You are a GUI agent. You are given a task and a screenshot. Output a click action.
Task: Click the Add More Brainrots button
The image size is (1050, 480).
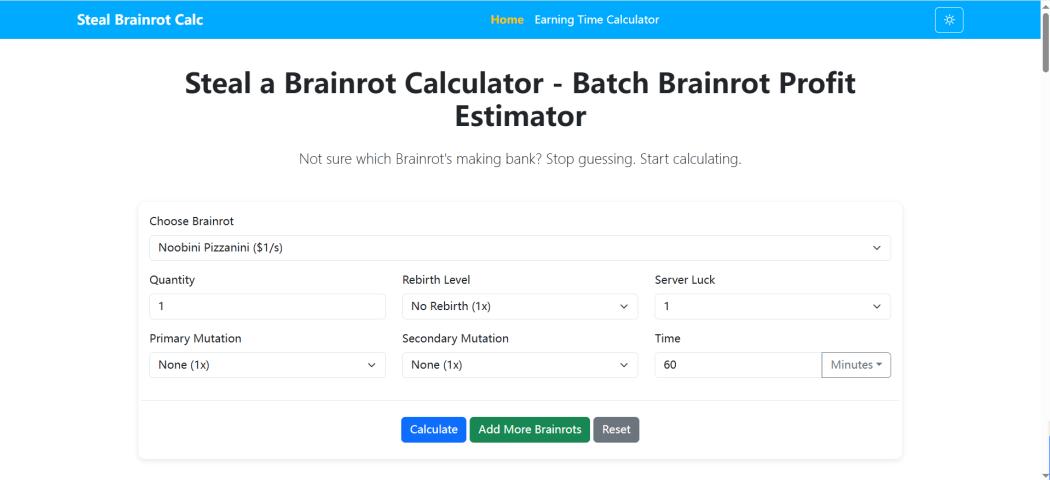(530, 429)
